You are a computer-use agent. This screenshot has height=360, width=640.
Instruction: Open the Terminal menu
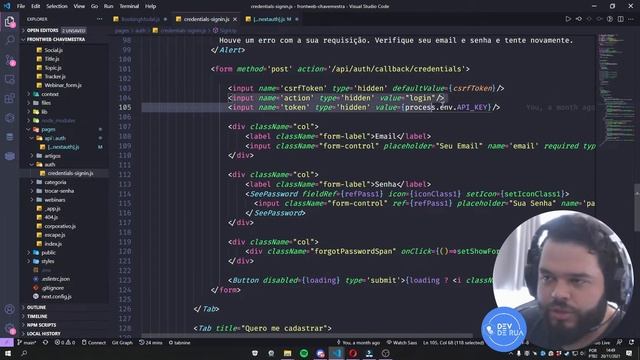(x=129, y=6)
